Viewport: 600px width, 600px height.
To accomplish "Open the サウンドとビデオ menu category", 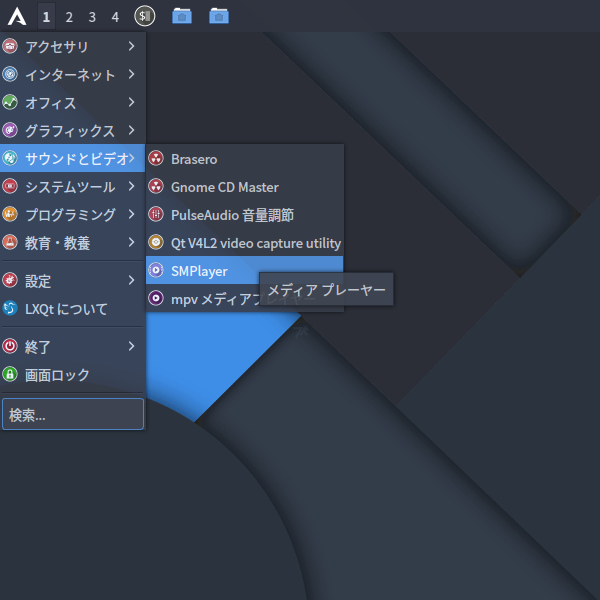I will [72, 158].
